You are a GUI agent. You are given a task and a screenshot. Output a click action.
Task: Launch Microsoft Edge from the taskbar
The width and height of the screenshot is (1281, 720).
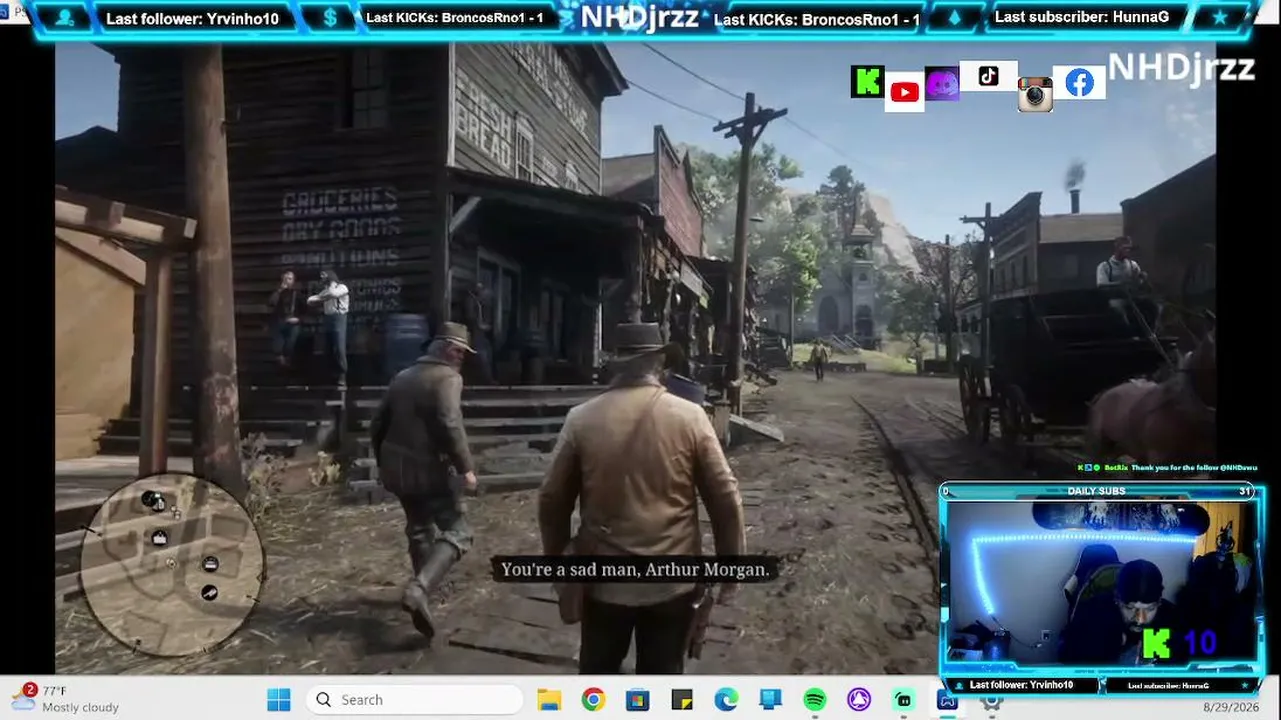(726, 700)
